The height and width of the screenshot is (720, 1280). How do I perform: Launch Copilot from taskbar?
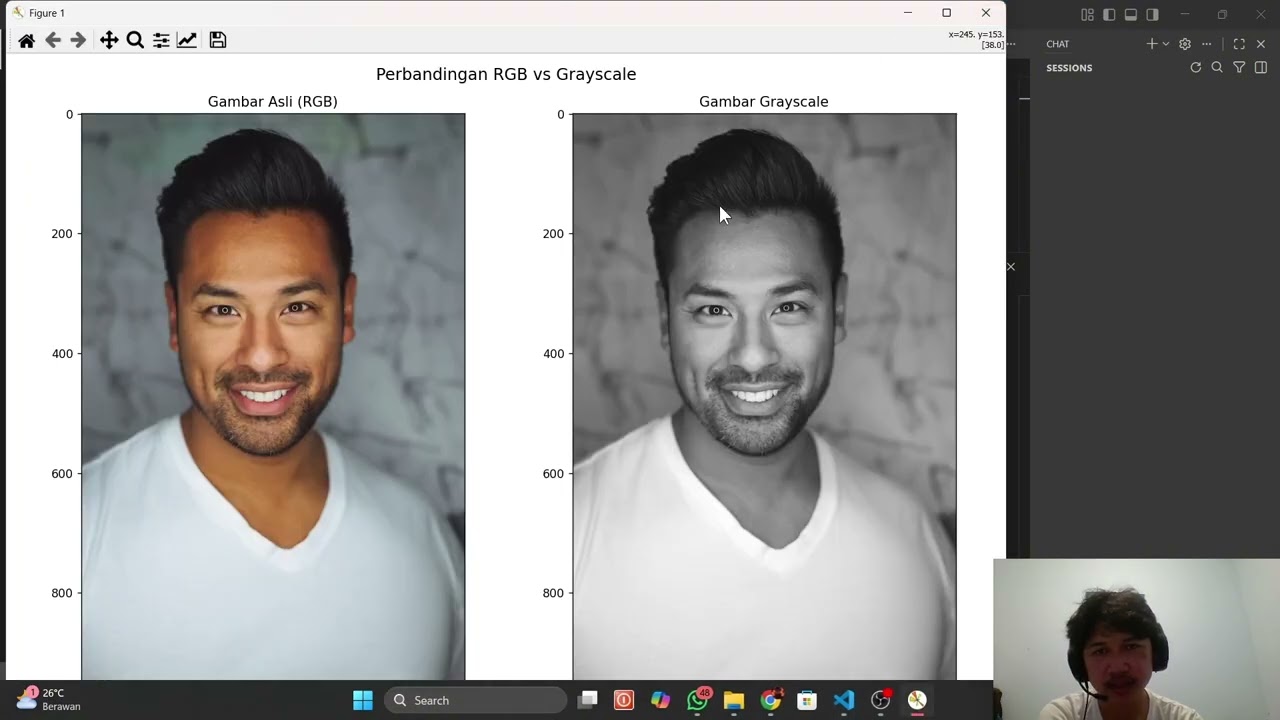[x=661, y=700]
